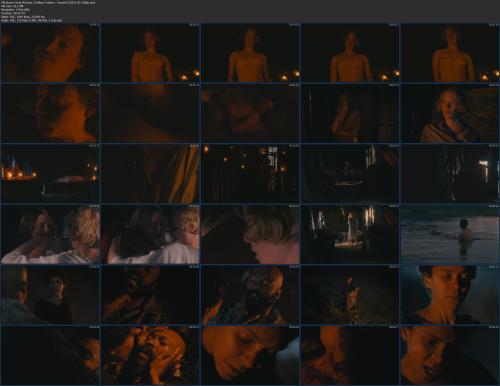
Task: Open the wide shot of candle-lit room thumbnail
Action: pos(50,173)
